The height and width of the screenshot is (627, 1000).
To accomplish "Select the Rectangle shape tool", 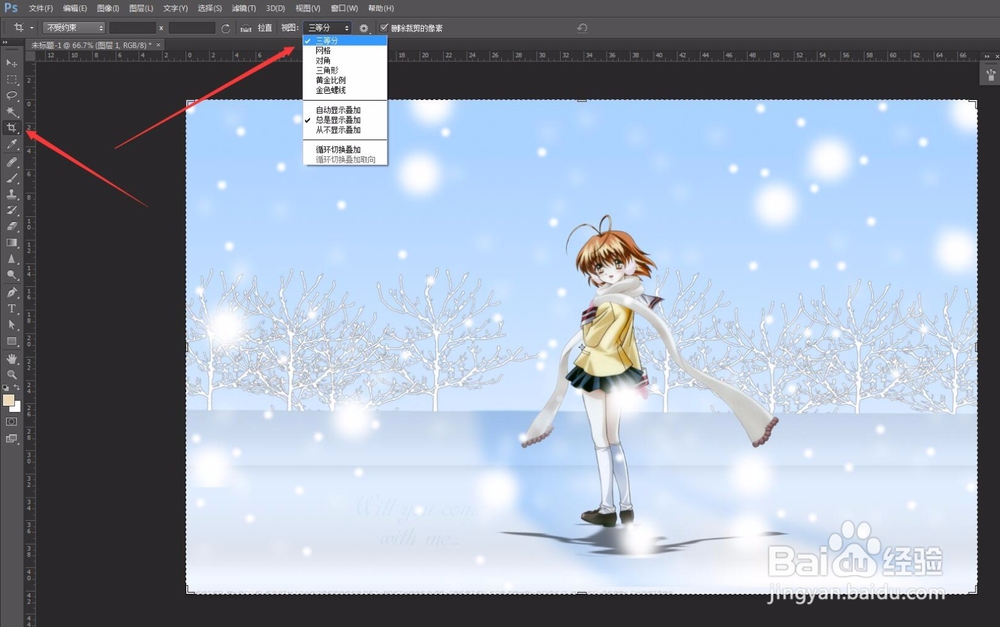I will (11, 341).
